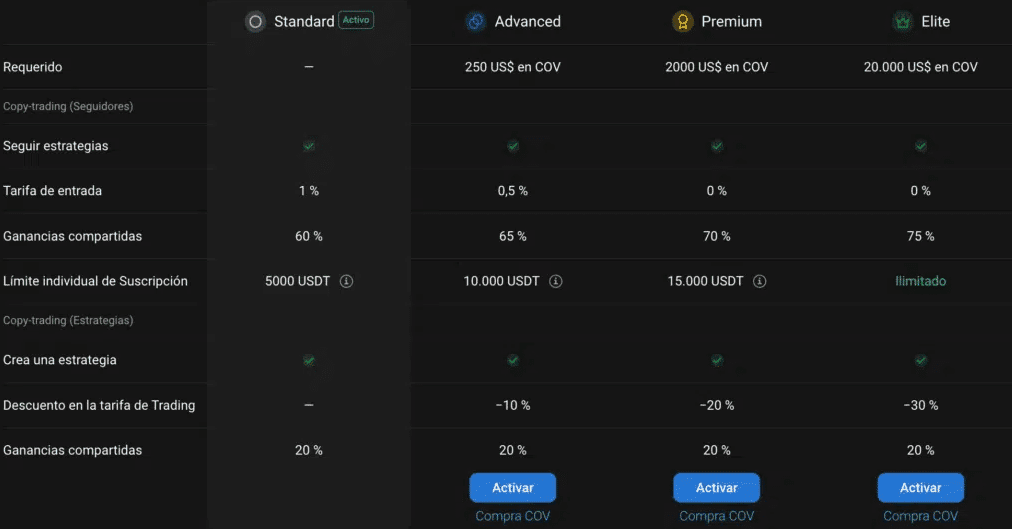Click Seguir estrategias checkmark under Standard

[309, 146]
